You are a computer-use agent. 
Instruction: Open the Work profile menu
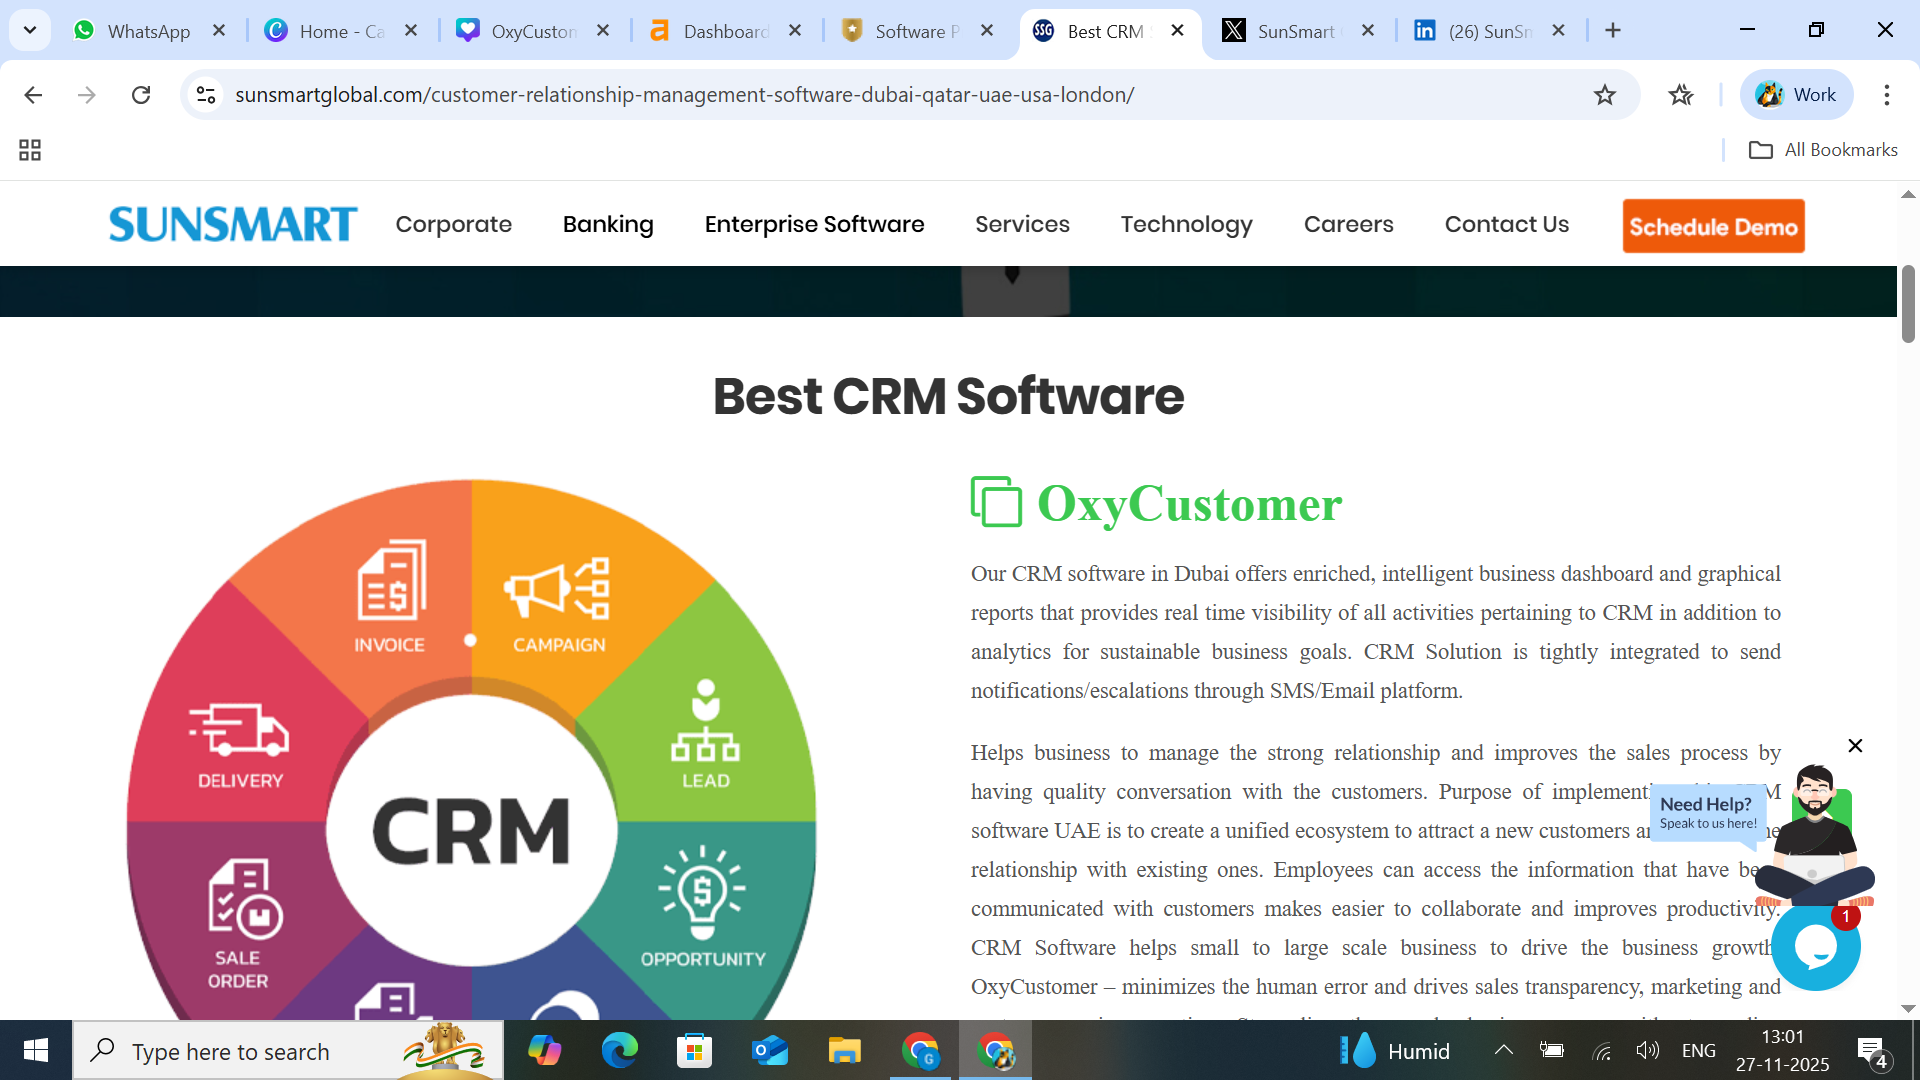click(1796, 95)
